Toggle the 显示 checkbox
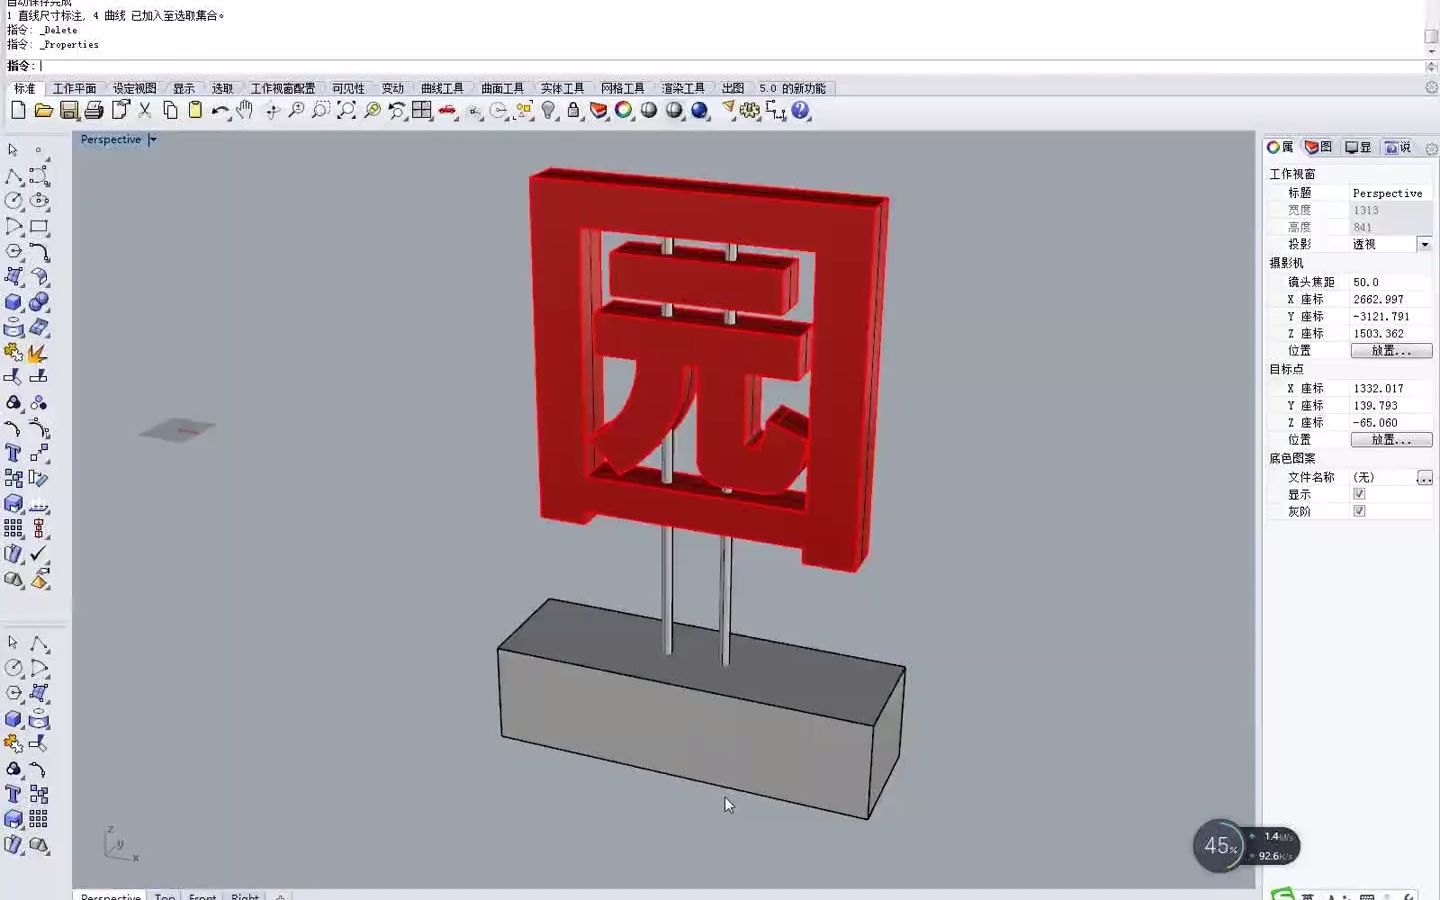This screenshot has height=900, width=1440. pos(1359,494)
